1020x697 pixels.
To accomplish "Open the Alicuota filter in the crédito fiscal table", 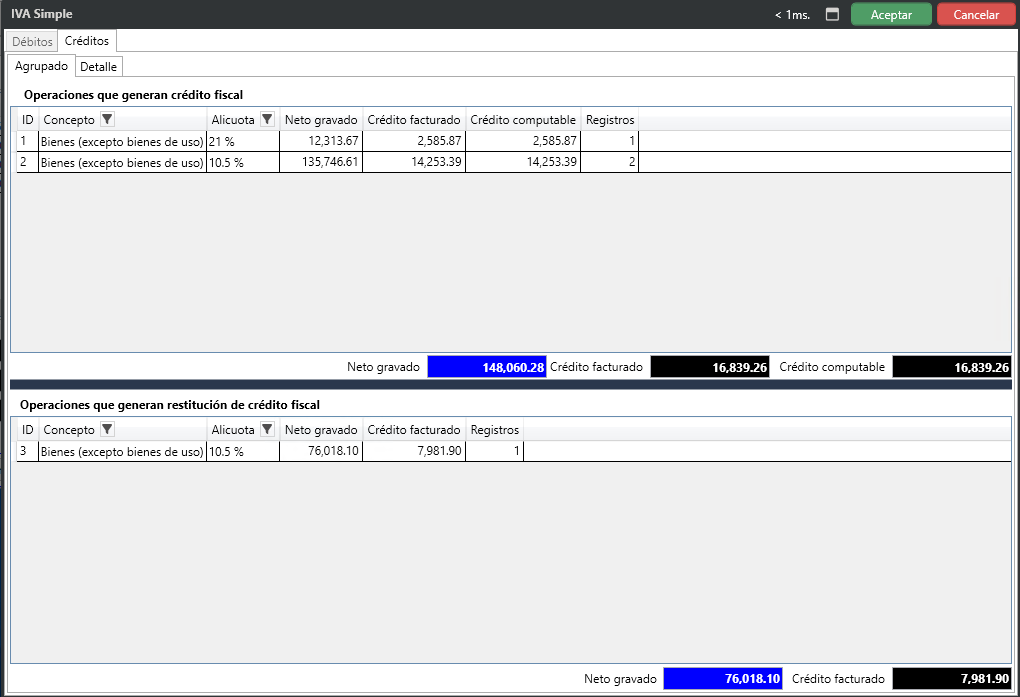I will (x=267, y=120).
